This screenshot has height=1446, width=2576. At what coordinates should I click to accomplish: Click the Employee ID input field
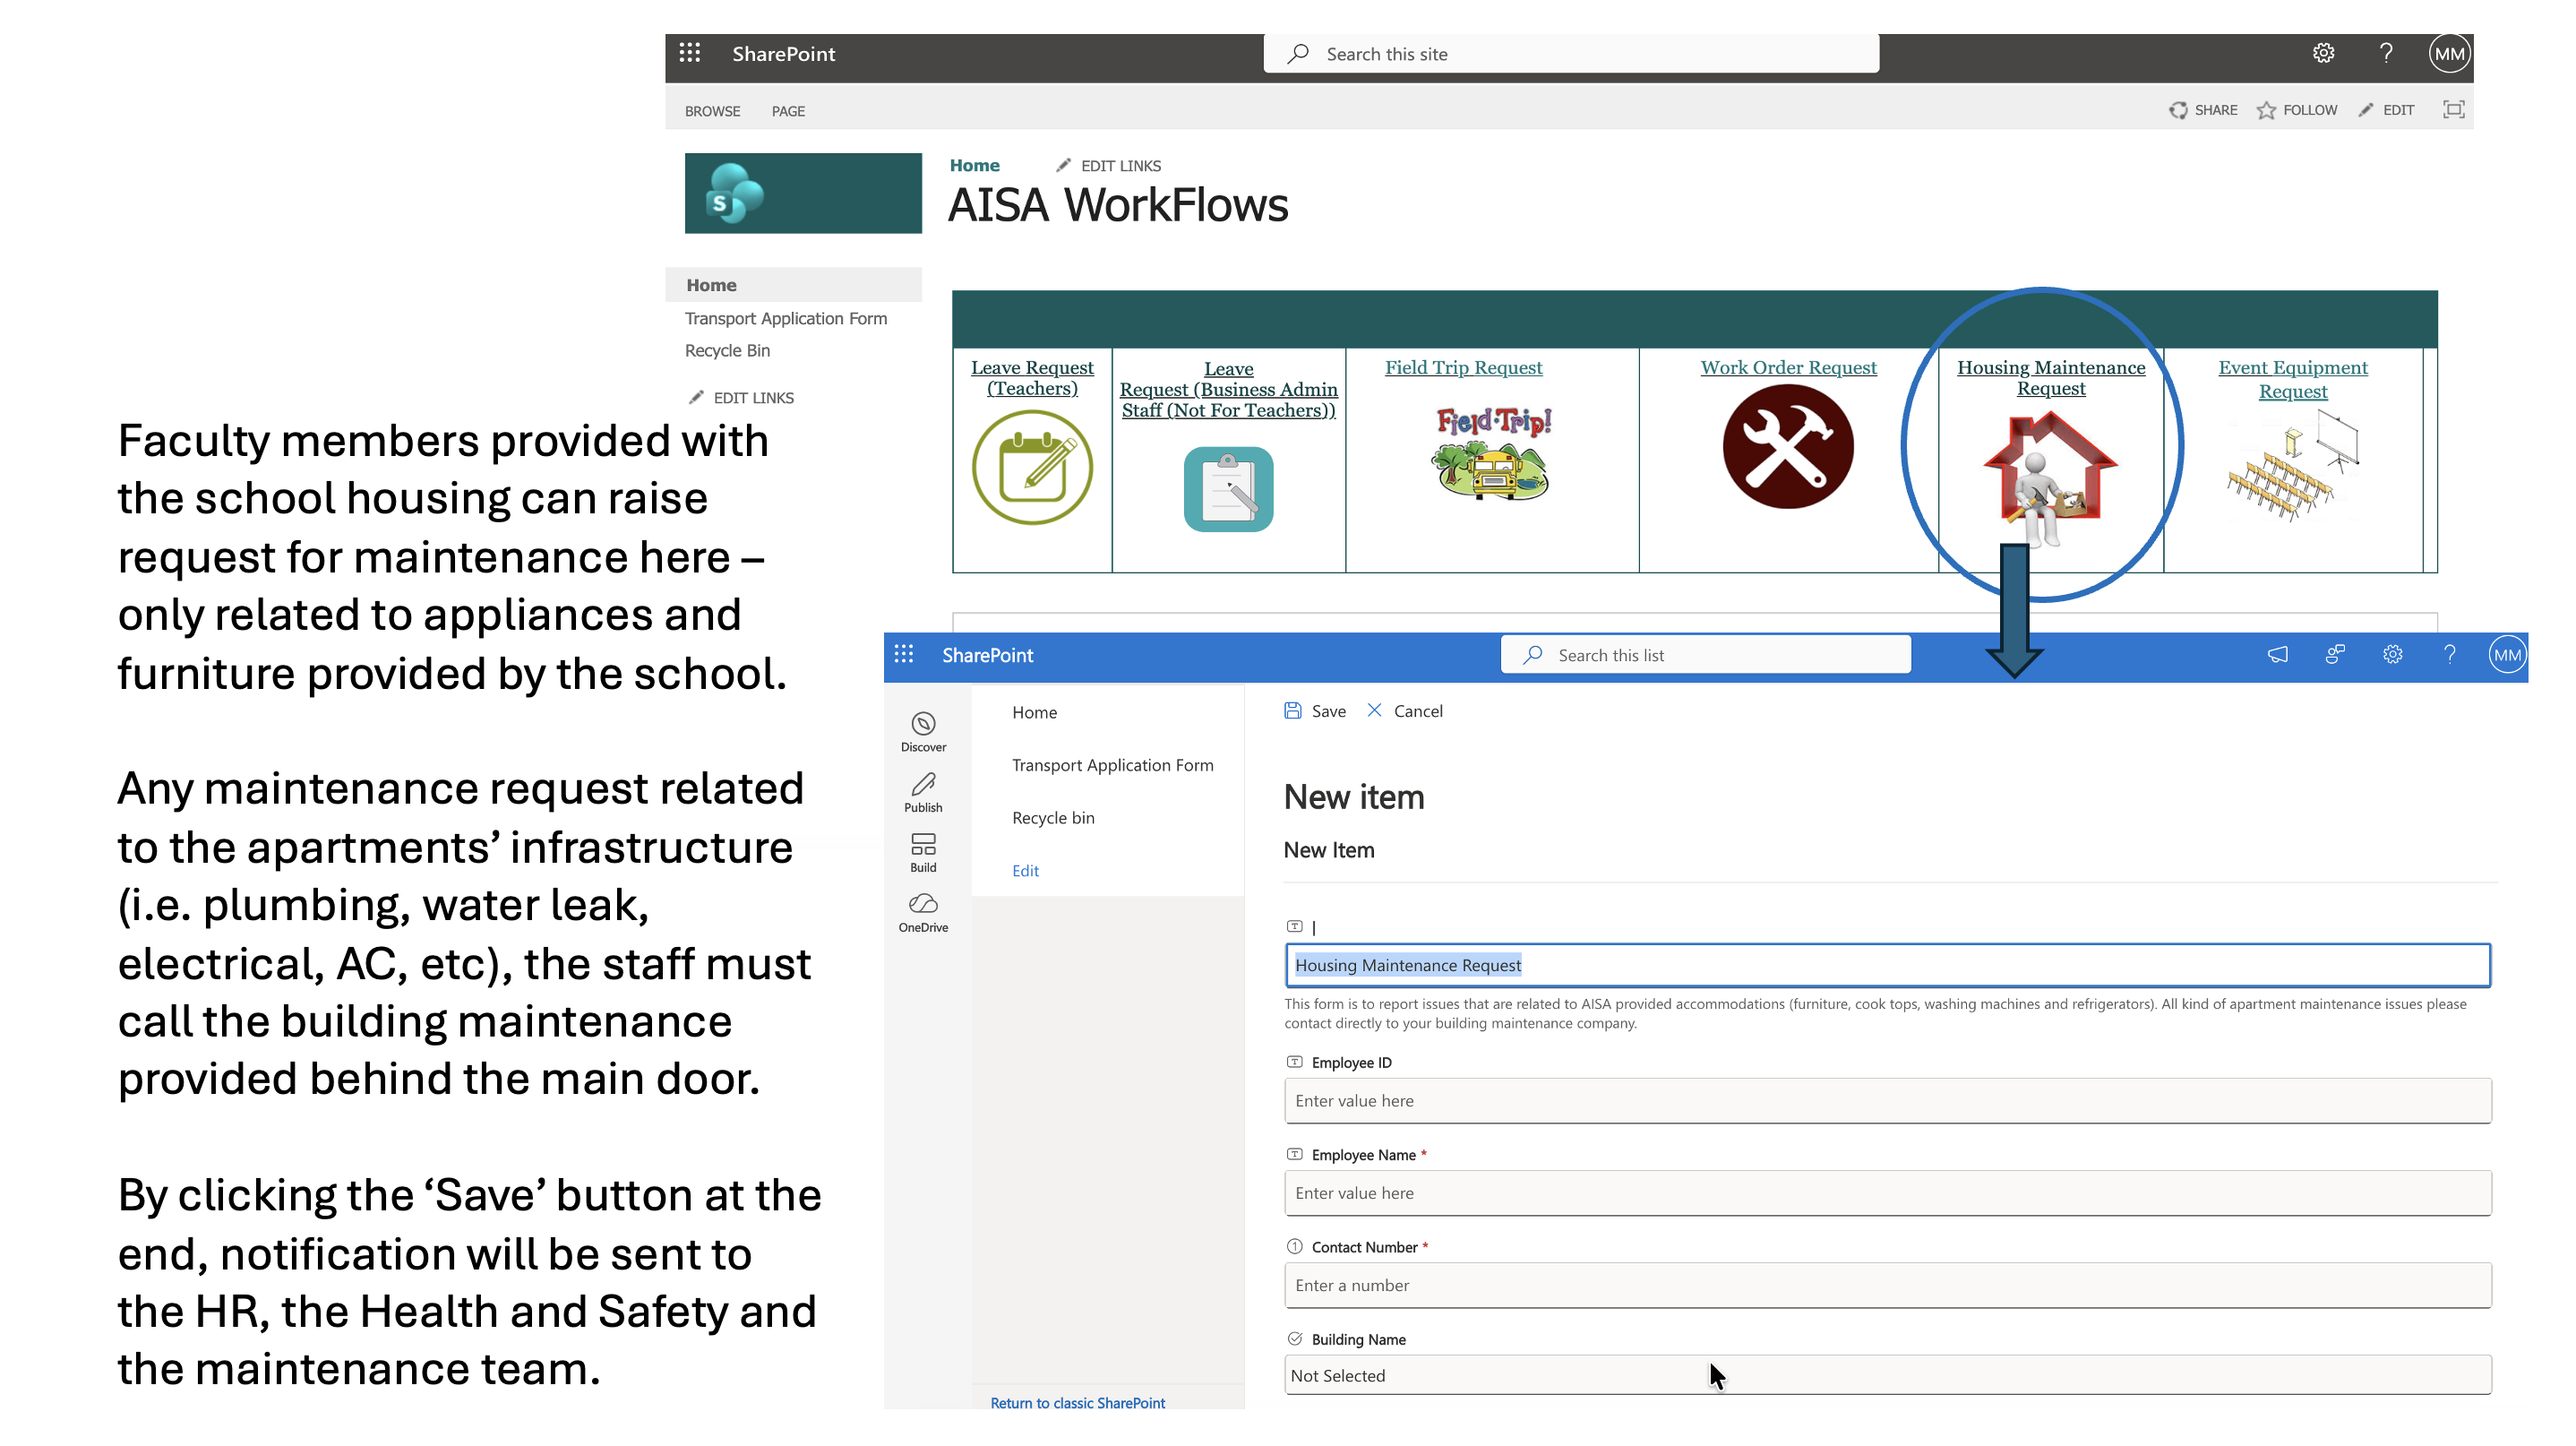point(1887,1100)
